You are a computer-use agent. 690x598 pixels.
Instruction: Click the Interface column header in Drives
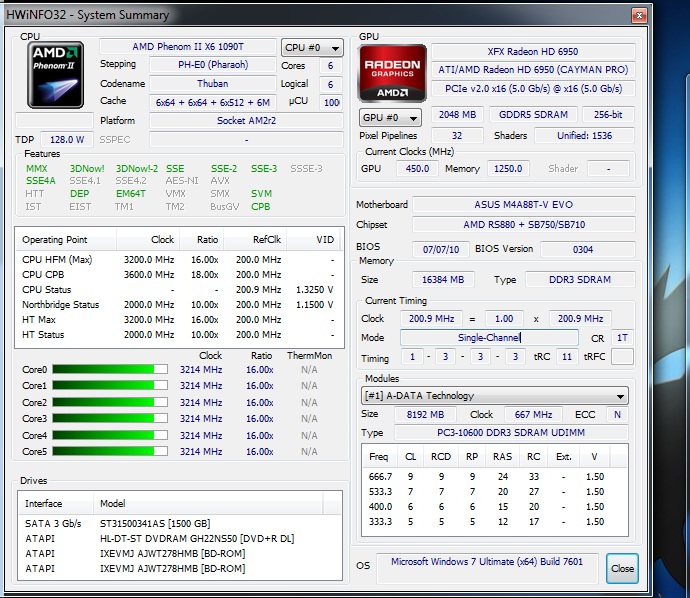(55, 503)
